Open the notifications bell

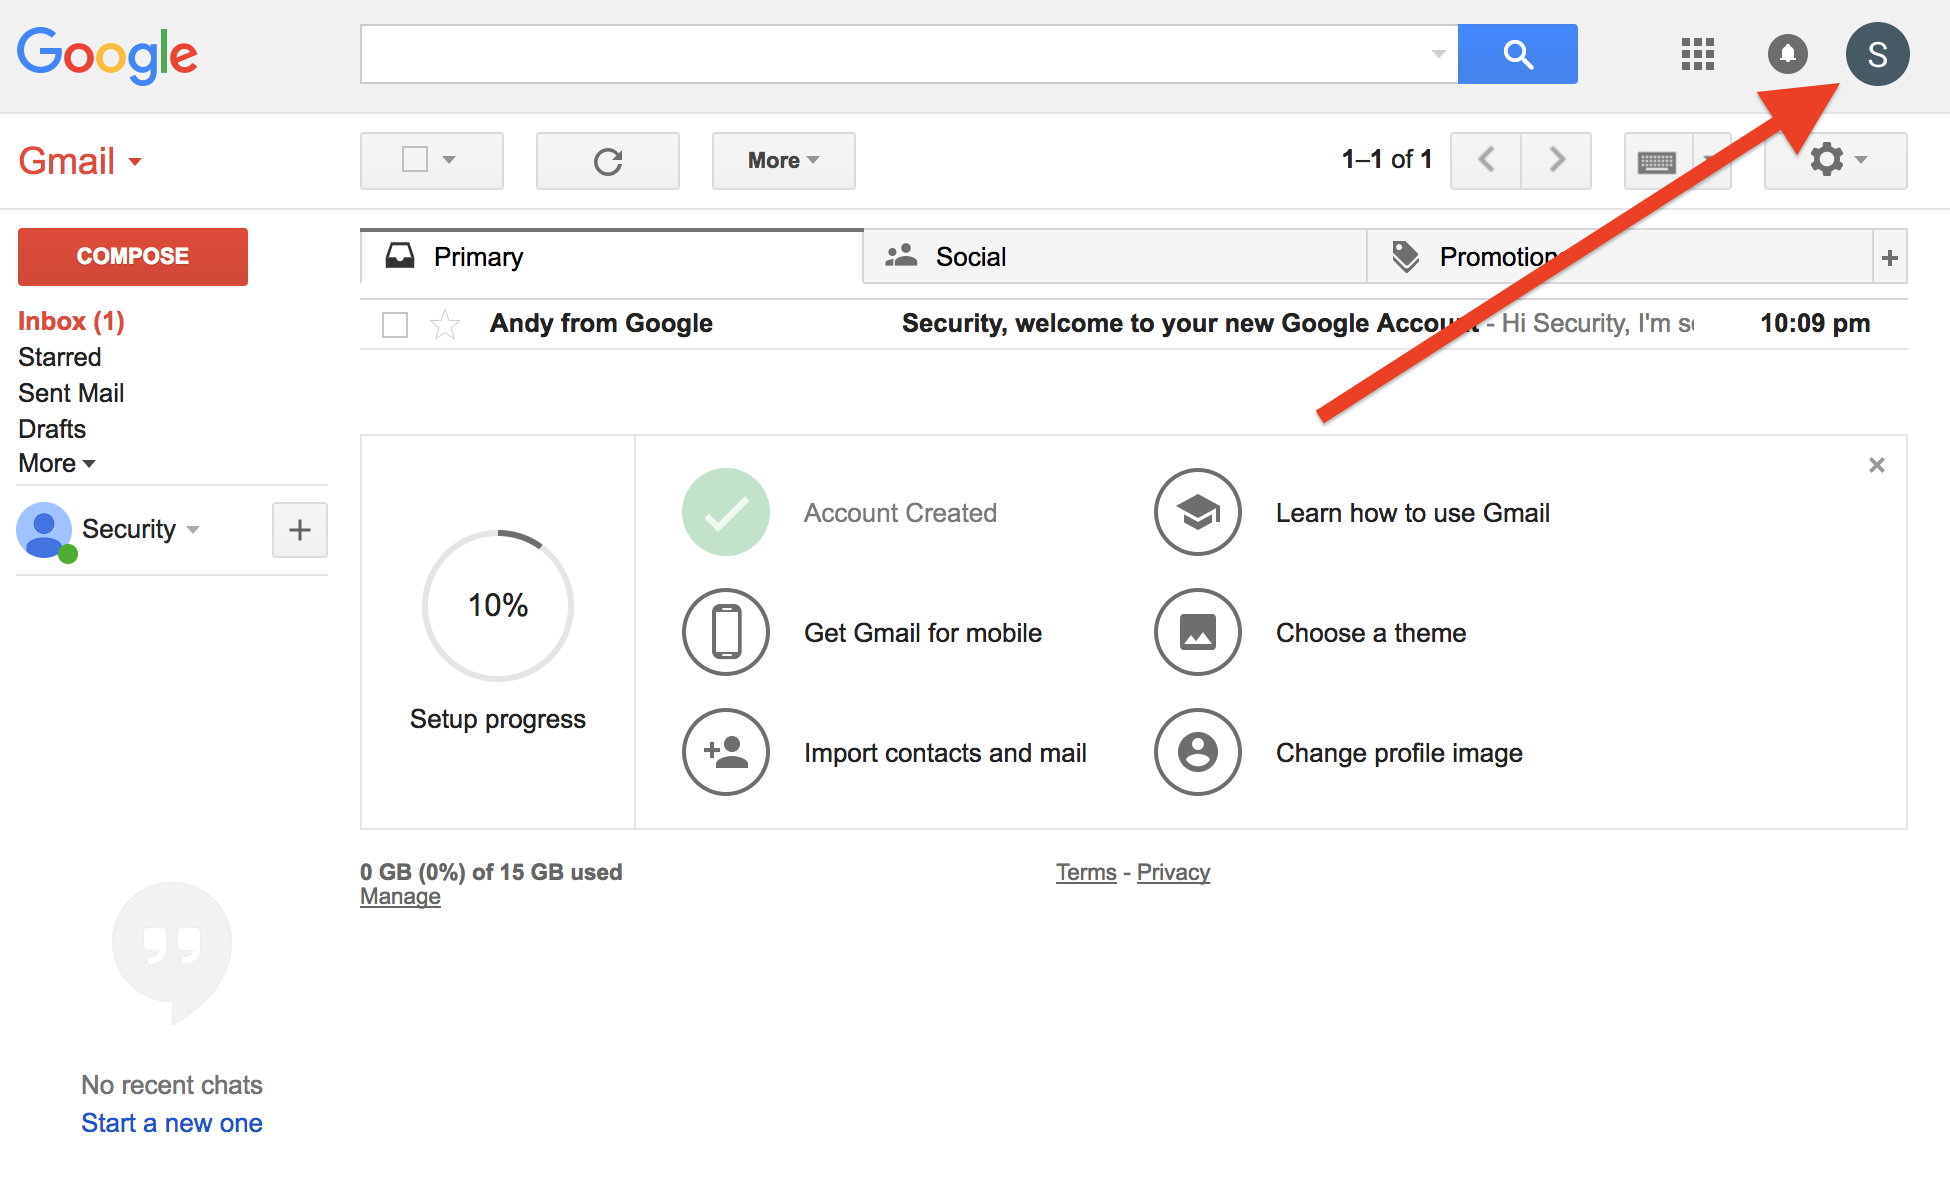1789,55
